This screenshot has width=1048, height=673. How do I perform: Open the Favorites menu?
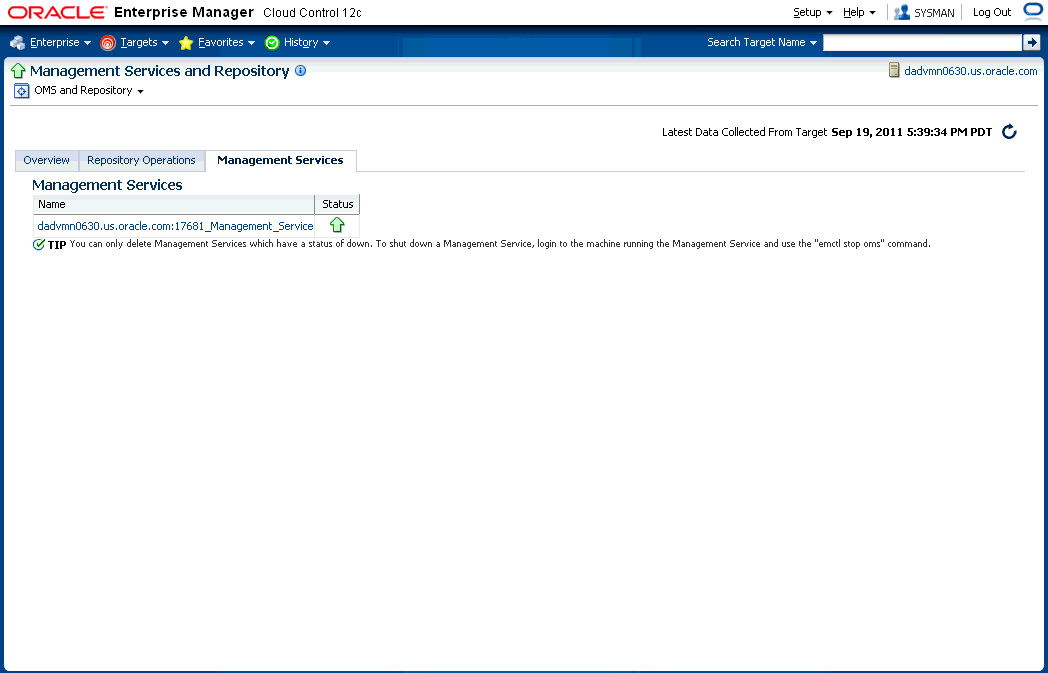(x=227, y=42)
